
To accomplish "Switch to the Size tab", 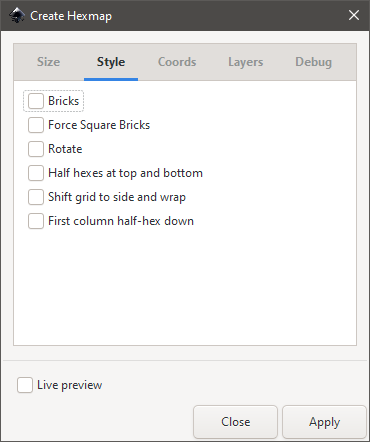I will [x=49, y=62].
